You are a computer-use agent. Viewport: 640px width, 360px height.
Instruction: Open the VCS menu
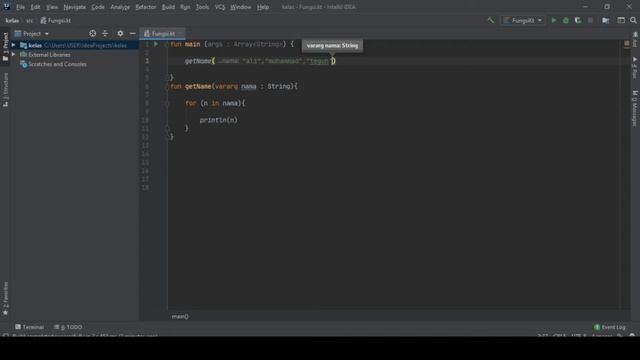[x=220, y=7]
